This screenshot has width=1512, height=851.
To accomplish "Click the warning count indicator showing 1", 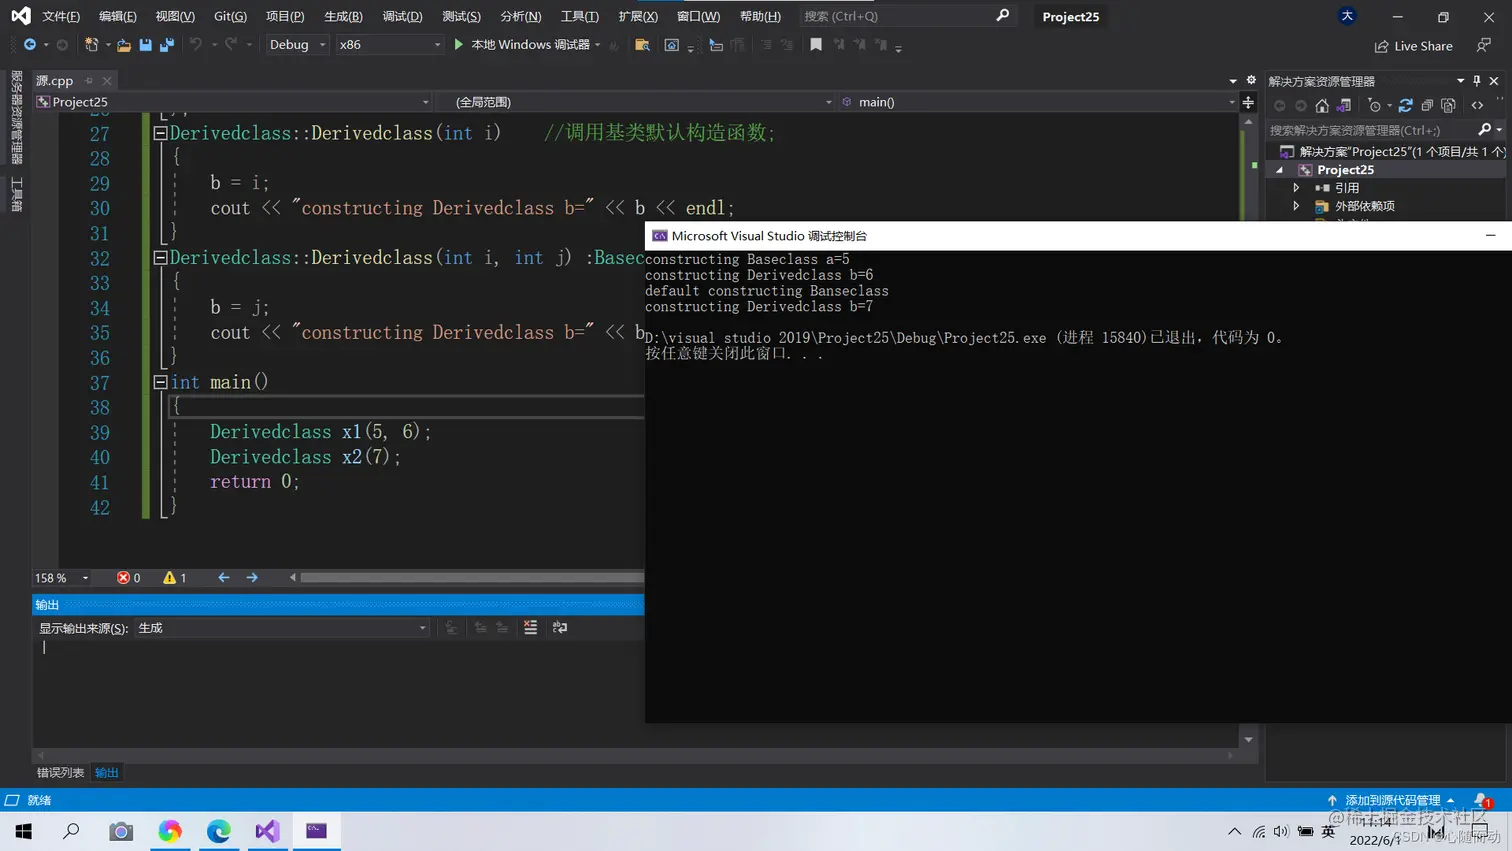I will pos(175,578).
